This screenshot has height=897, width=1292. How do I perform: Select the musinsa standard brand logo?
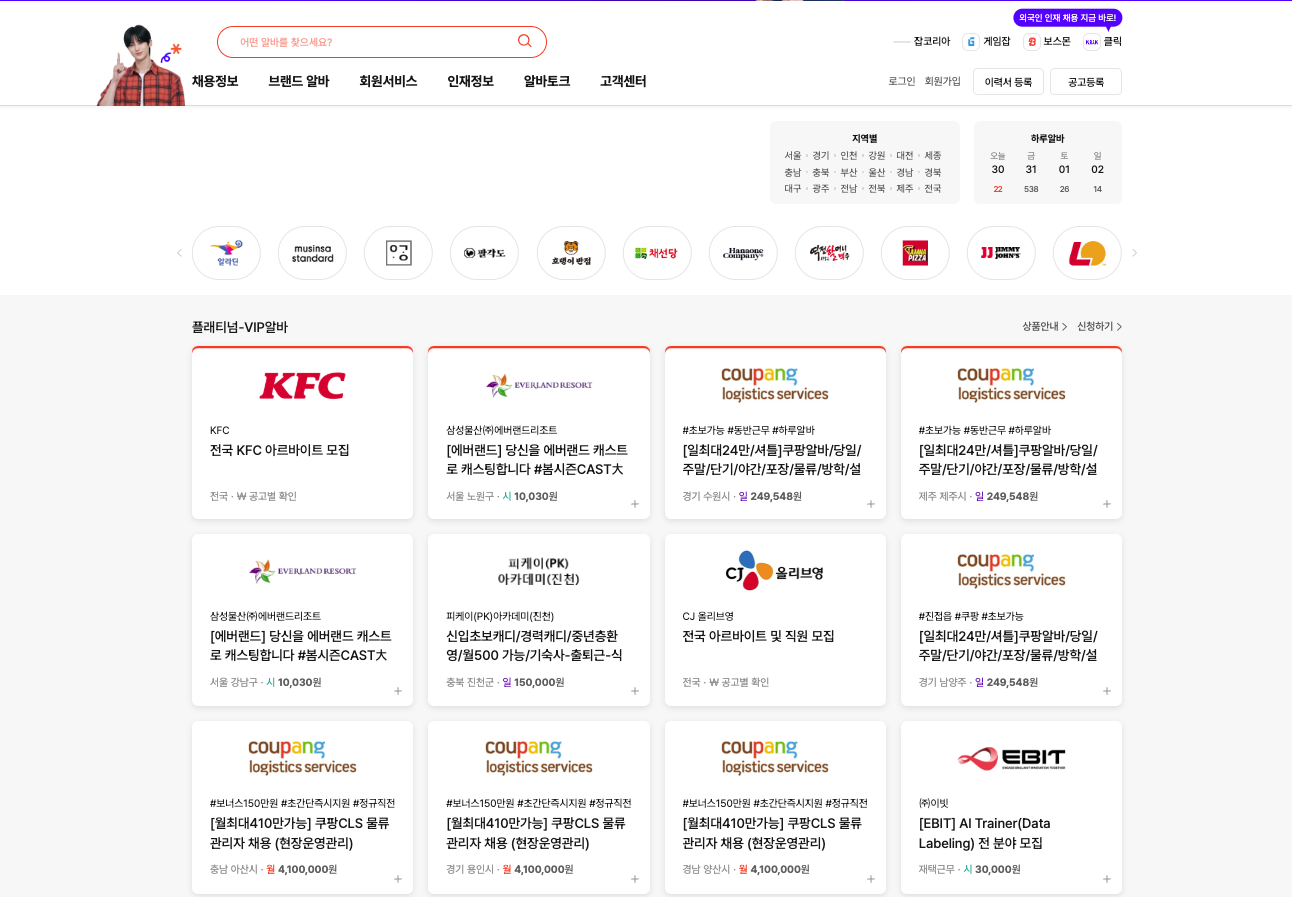(312, 253)
